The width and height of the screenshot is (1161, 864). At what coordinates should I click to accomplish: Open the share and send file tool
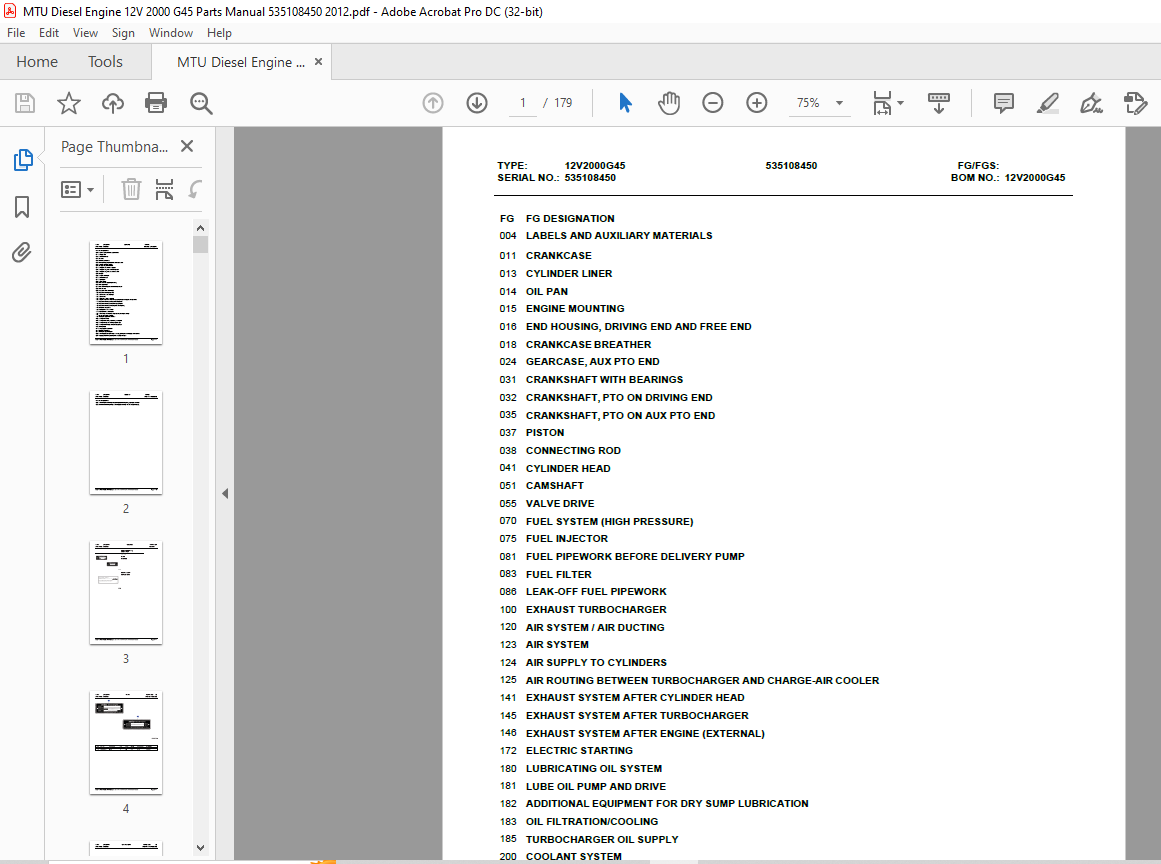[1135, 103]
